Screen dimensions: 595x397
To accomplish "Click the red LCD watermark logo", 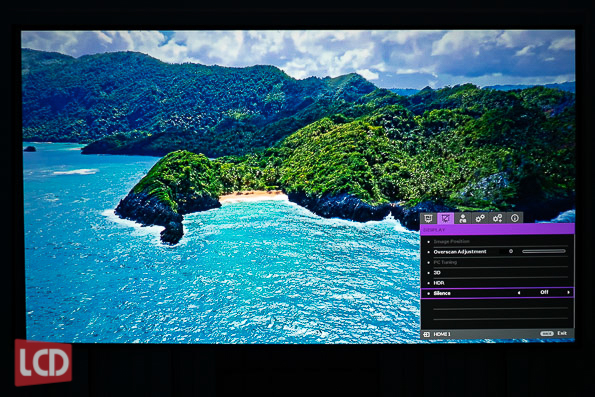I will tap(43, 362).
